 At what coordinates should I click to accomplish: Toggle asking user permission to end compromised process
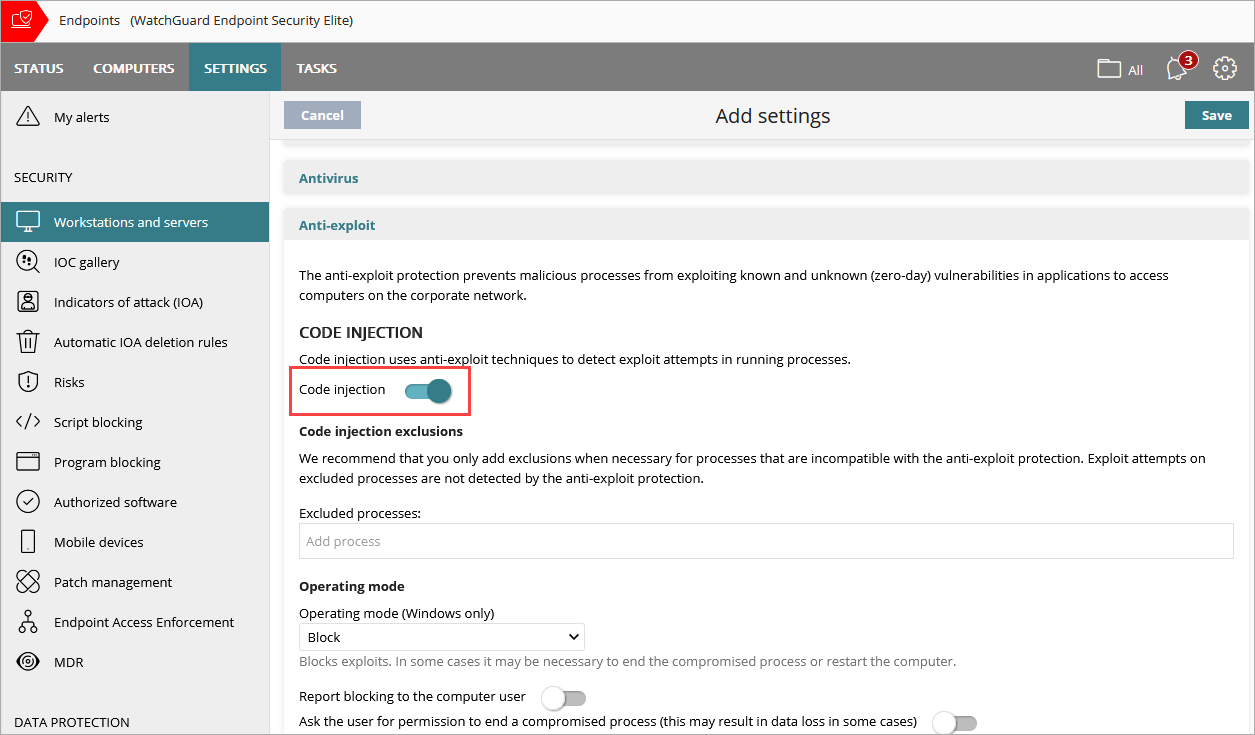pos(955,721)
